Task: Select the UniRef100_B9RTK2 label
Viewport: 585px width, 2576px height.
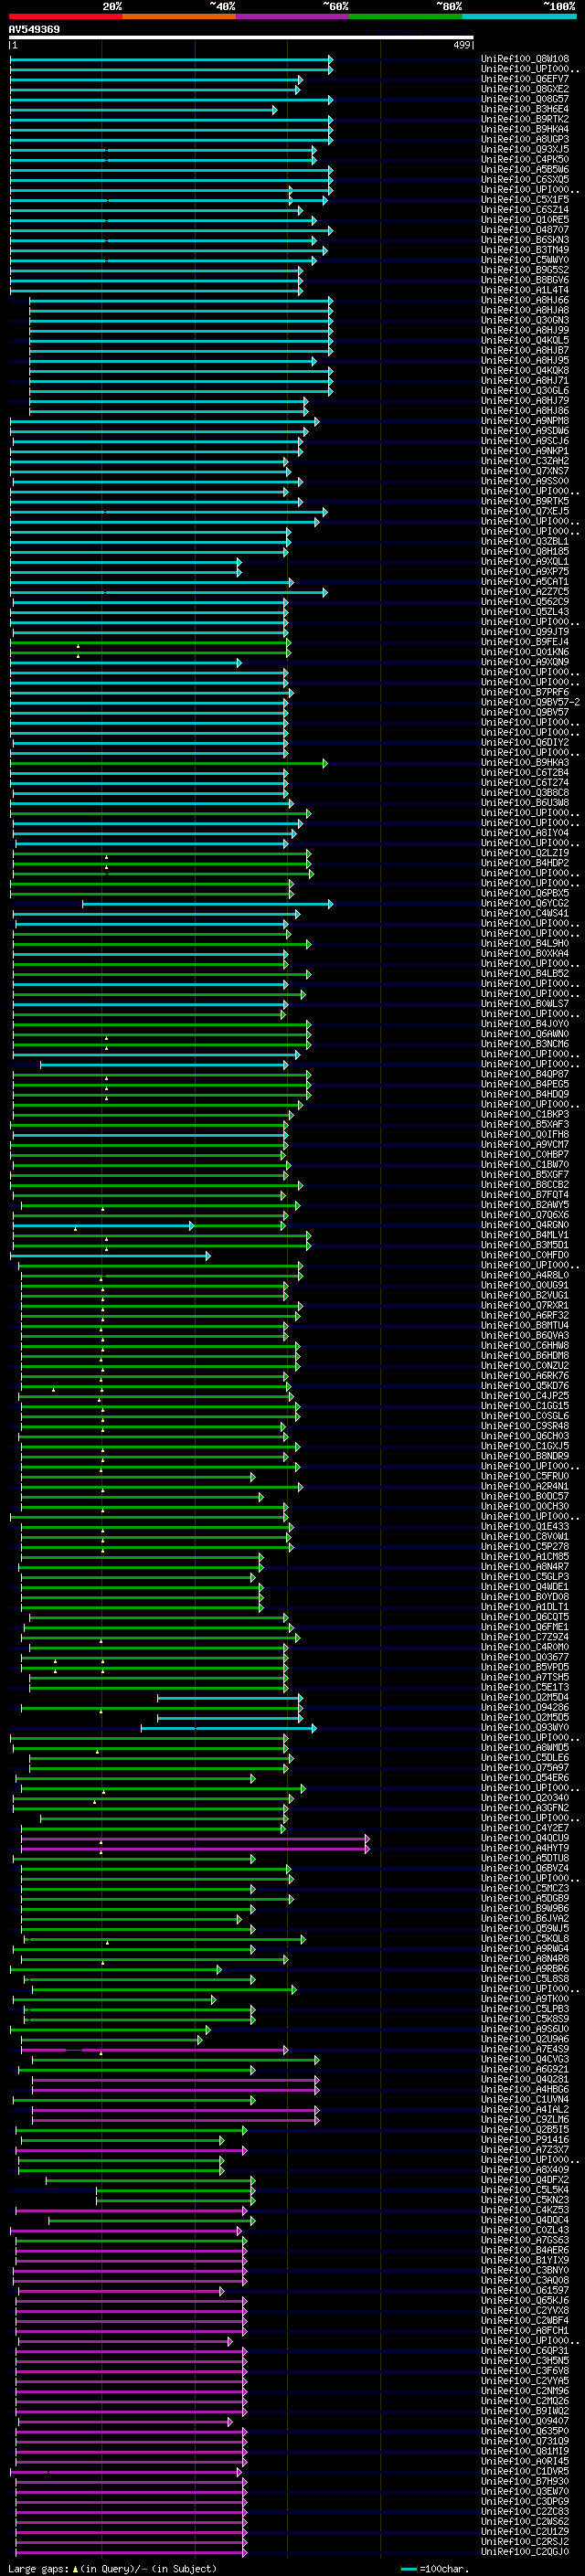Action: (x=525, y=119)
